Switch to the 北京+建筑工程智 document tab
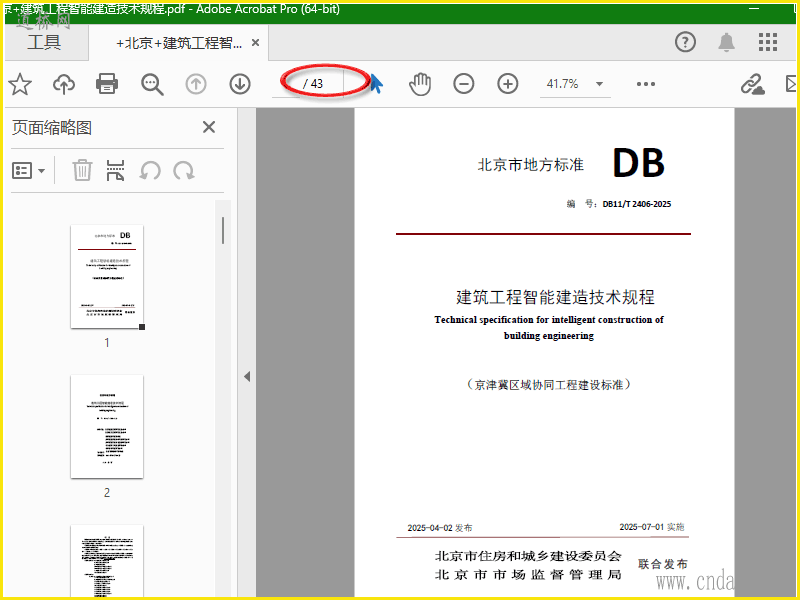Screen dimensions: 800x600 point(179,43)
